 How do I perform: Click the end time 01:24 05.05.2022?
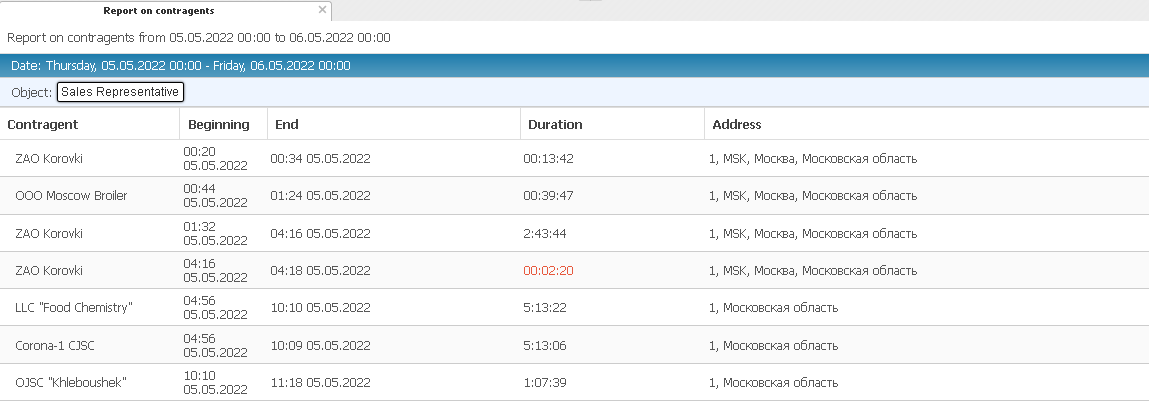point(321,195)
